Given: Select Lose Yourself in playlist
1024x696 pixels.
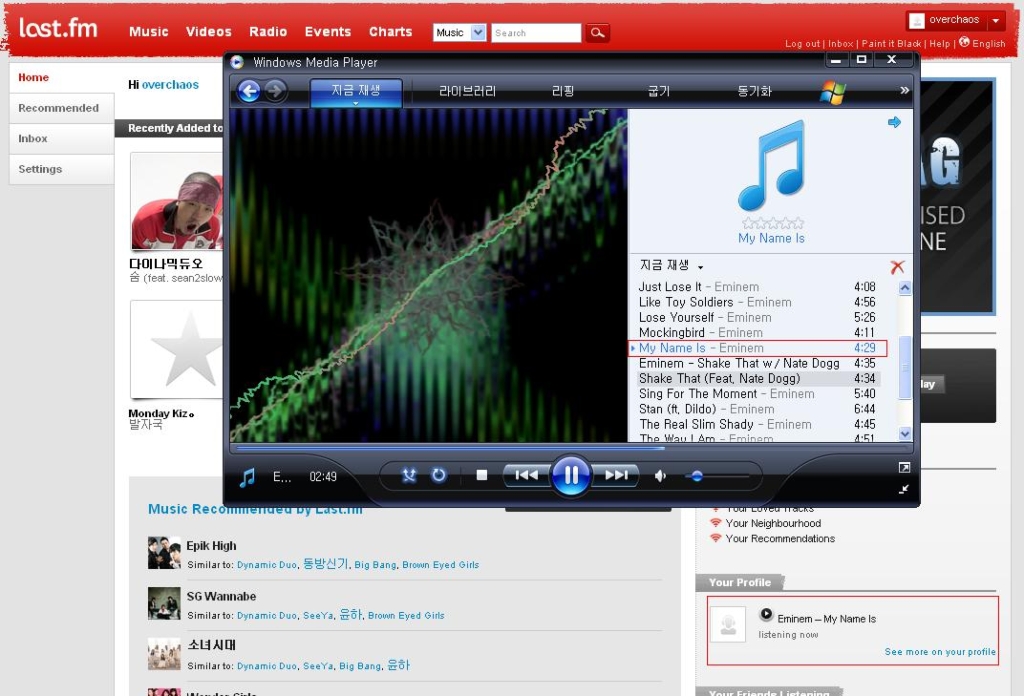Looking at the screenshot, I should point(757,317).
